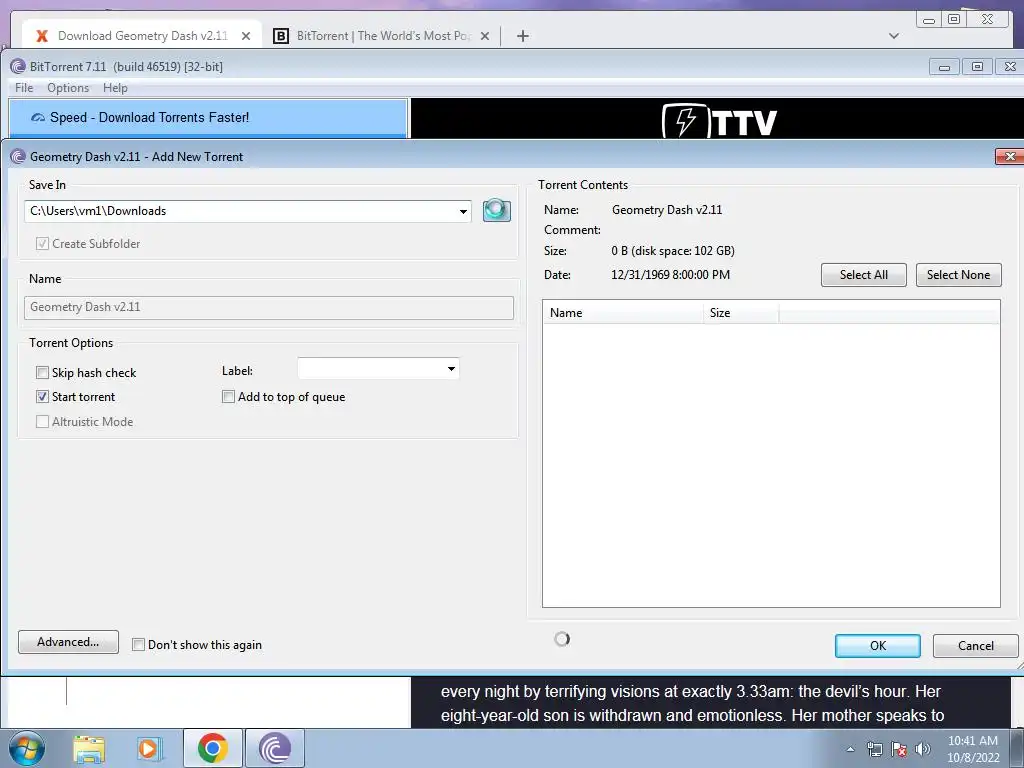
Task: Click the Cancel button
Action: (x=976, y=646)
